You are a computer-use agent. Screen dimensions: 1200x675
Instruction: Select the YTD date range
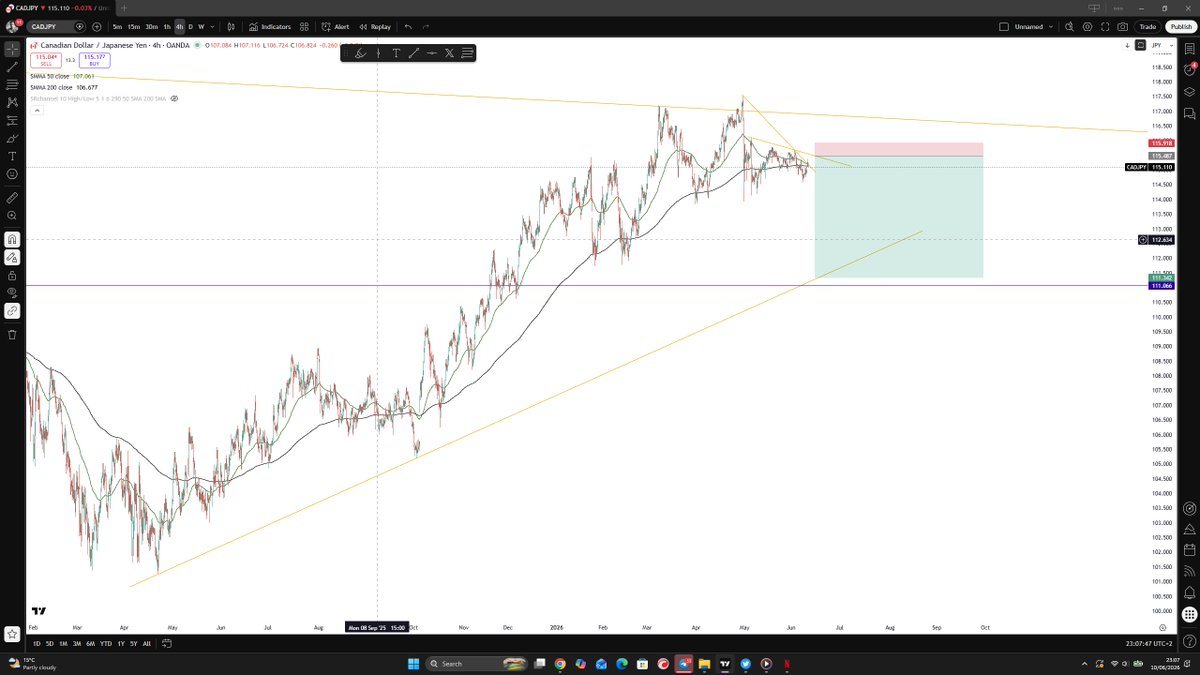(x=105, y=644)
